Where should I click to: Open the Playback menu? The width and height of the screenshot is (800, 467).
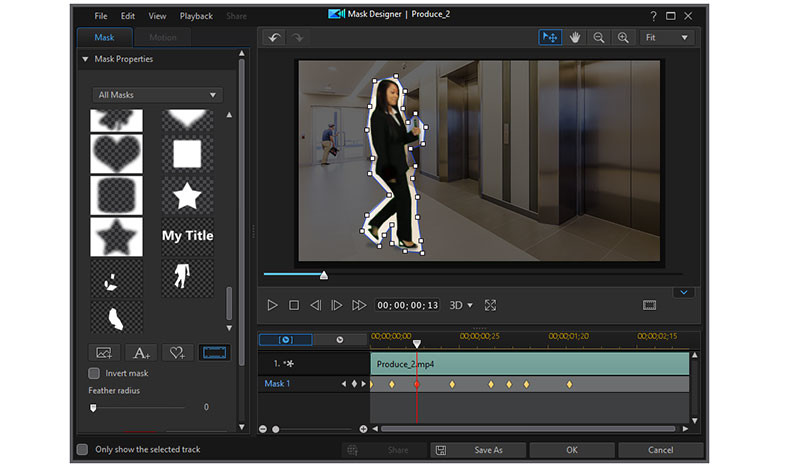click(x=195, y=16)
